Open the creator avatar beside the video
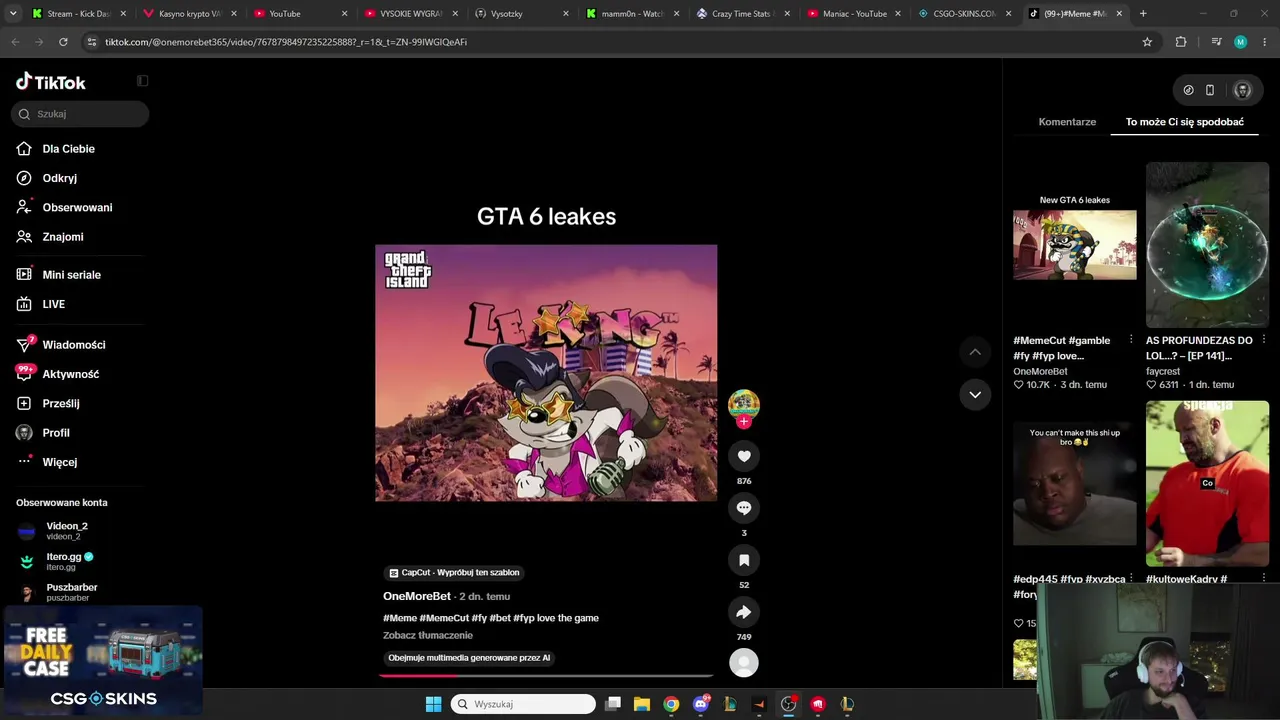Viewport: 1280px width, 720px height. 743,404
